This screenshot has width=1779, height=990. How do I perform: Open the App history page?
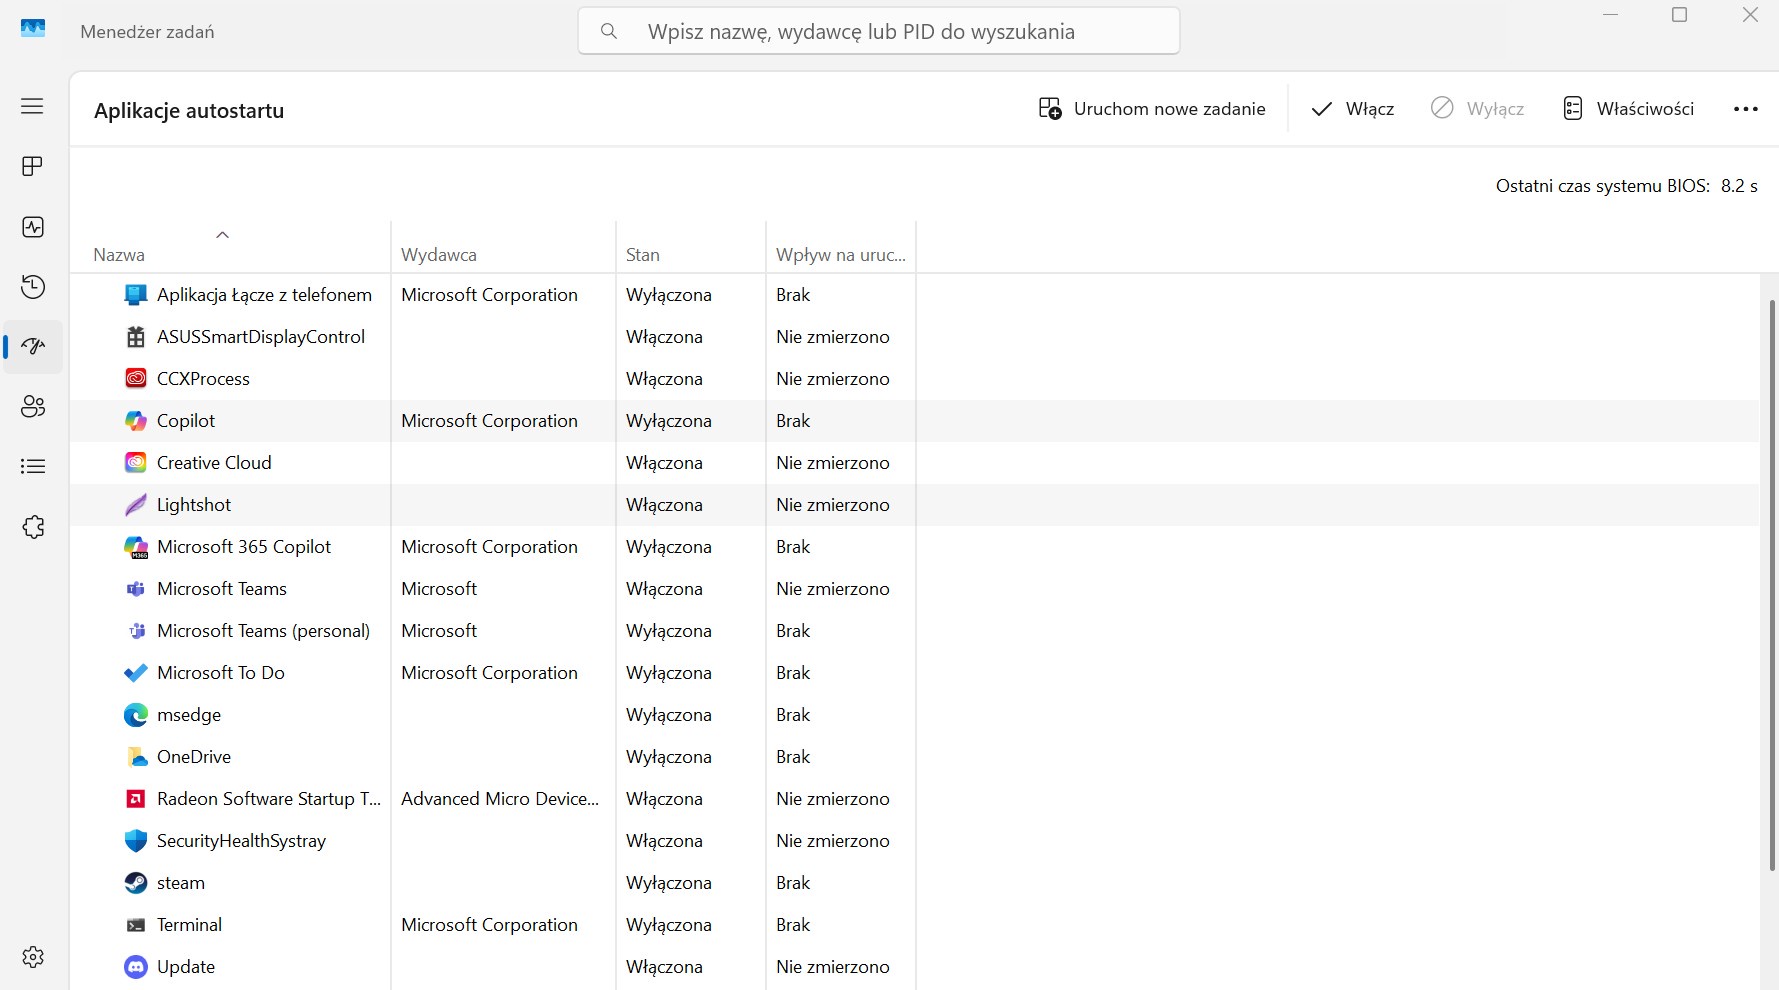(x=32, y=287)
